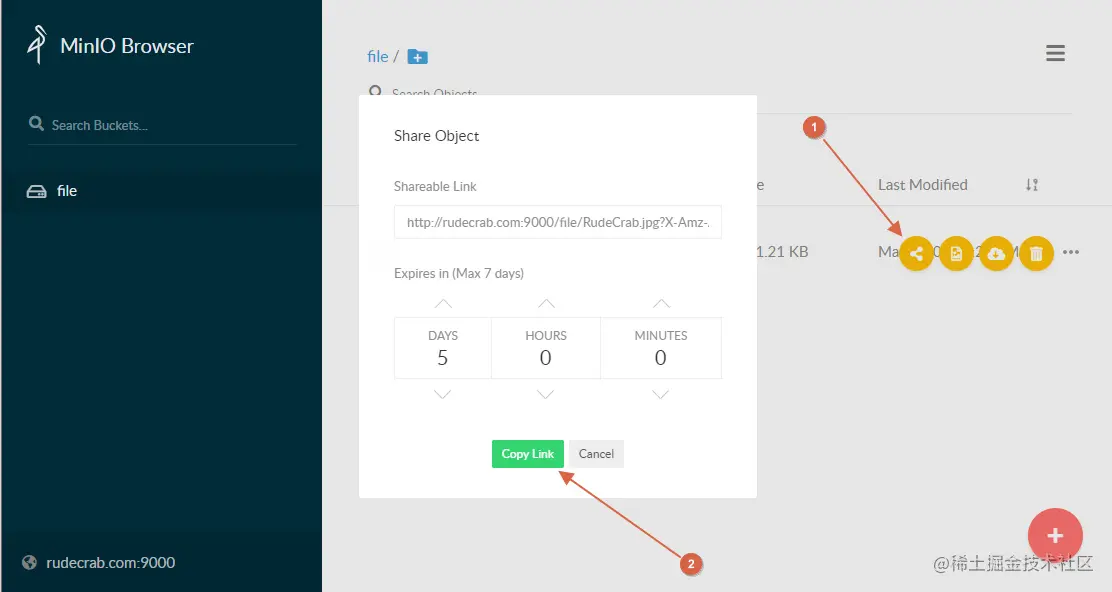
Task: Click the Last Modified sort icon
Action: coord(1032,185)
